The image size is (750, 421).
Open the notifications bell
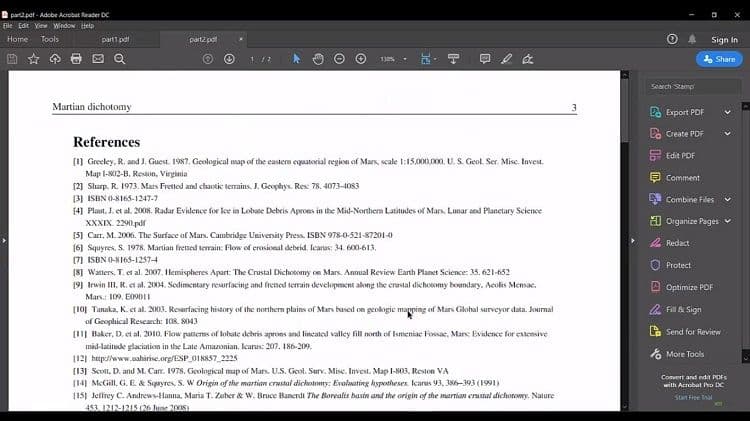click(692, 39)
